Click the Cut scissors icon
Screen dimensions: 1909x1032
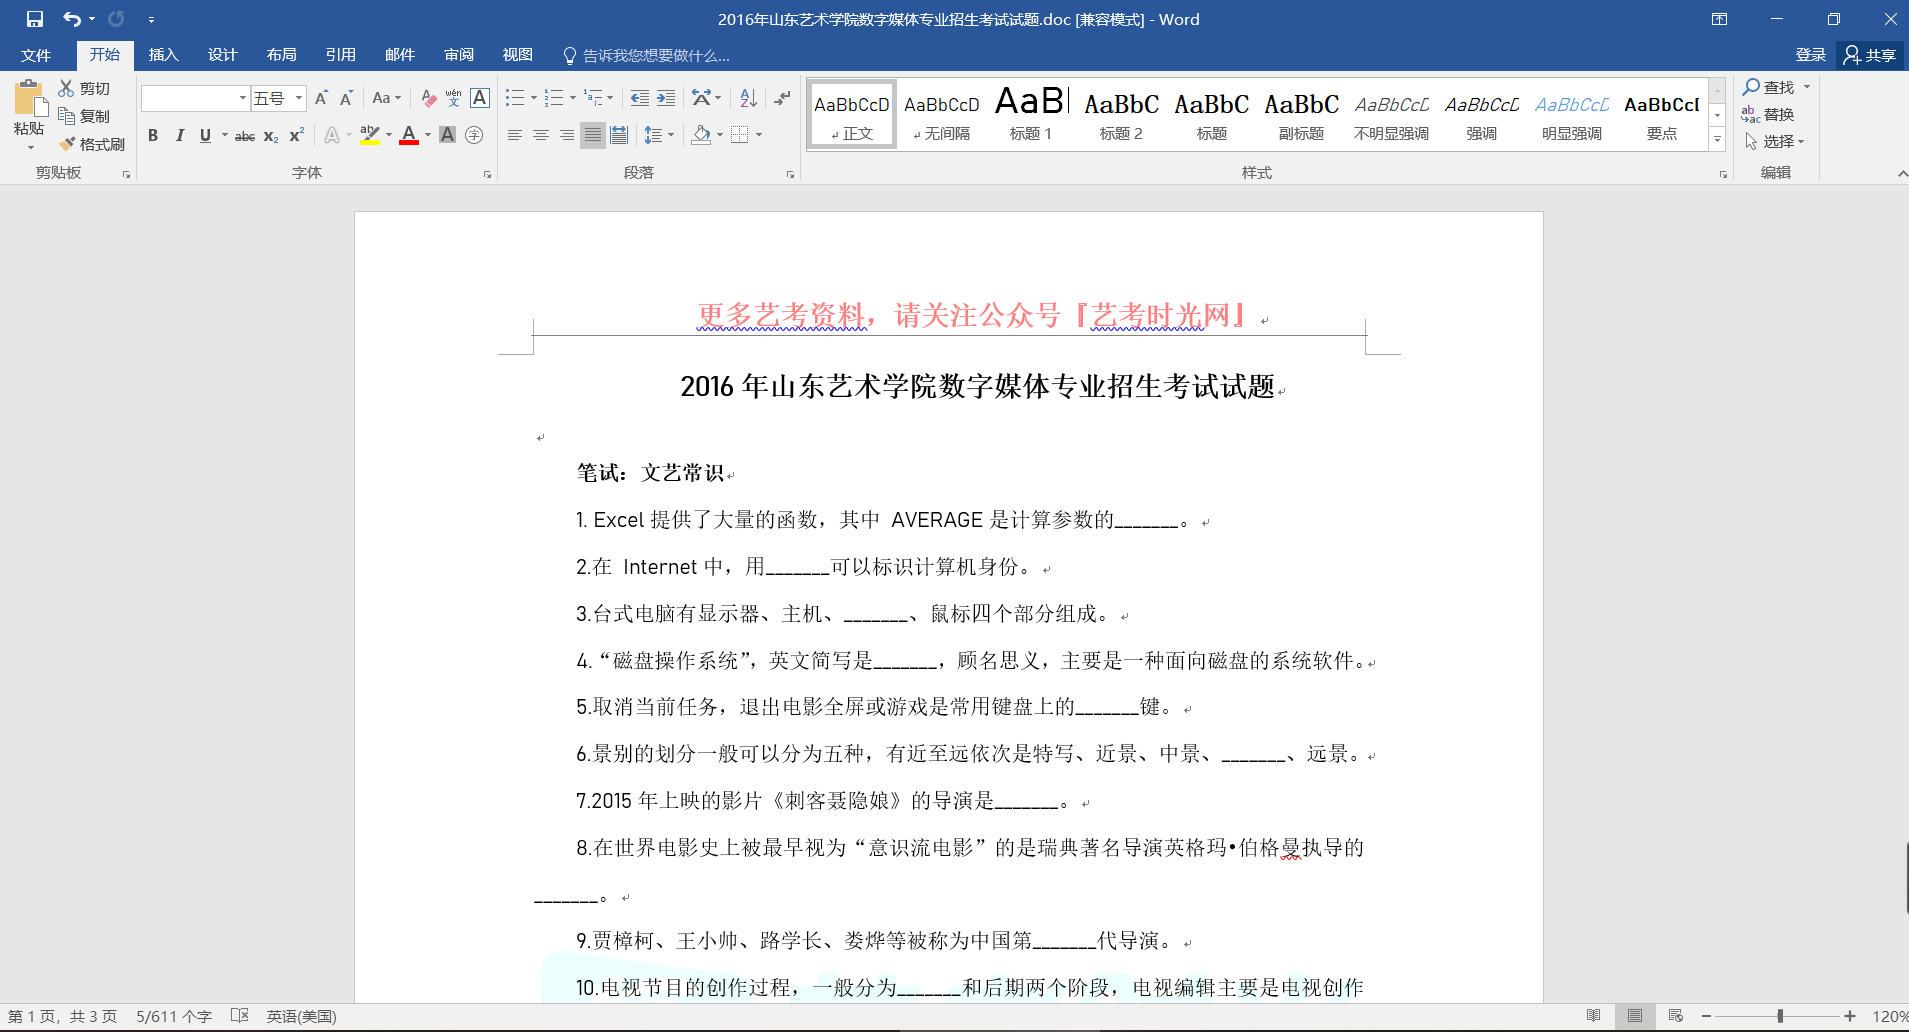click(67, 88)
